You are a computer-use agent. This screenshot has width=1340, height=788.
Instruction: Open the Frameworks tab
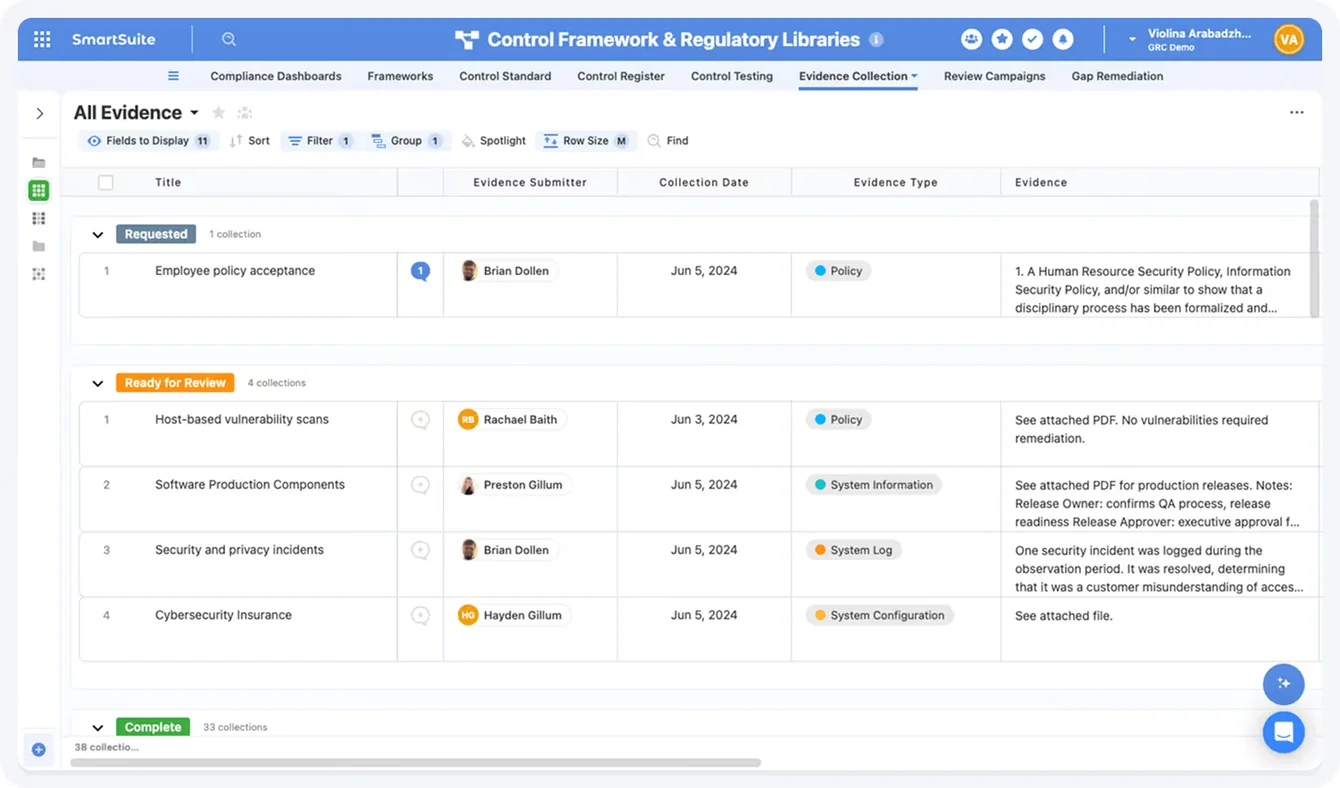point(400,76)
